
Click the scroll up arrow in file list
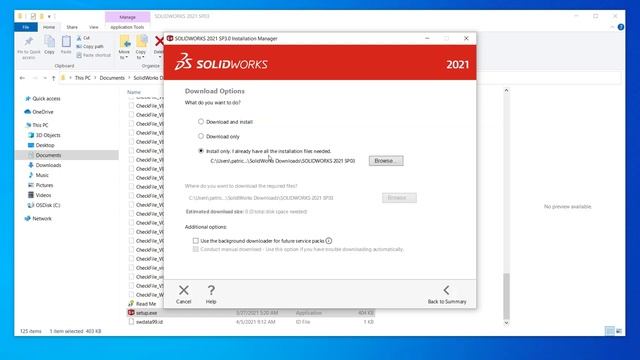(x=506, y=91)
